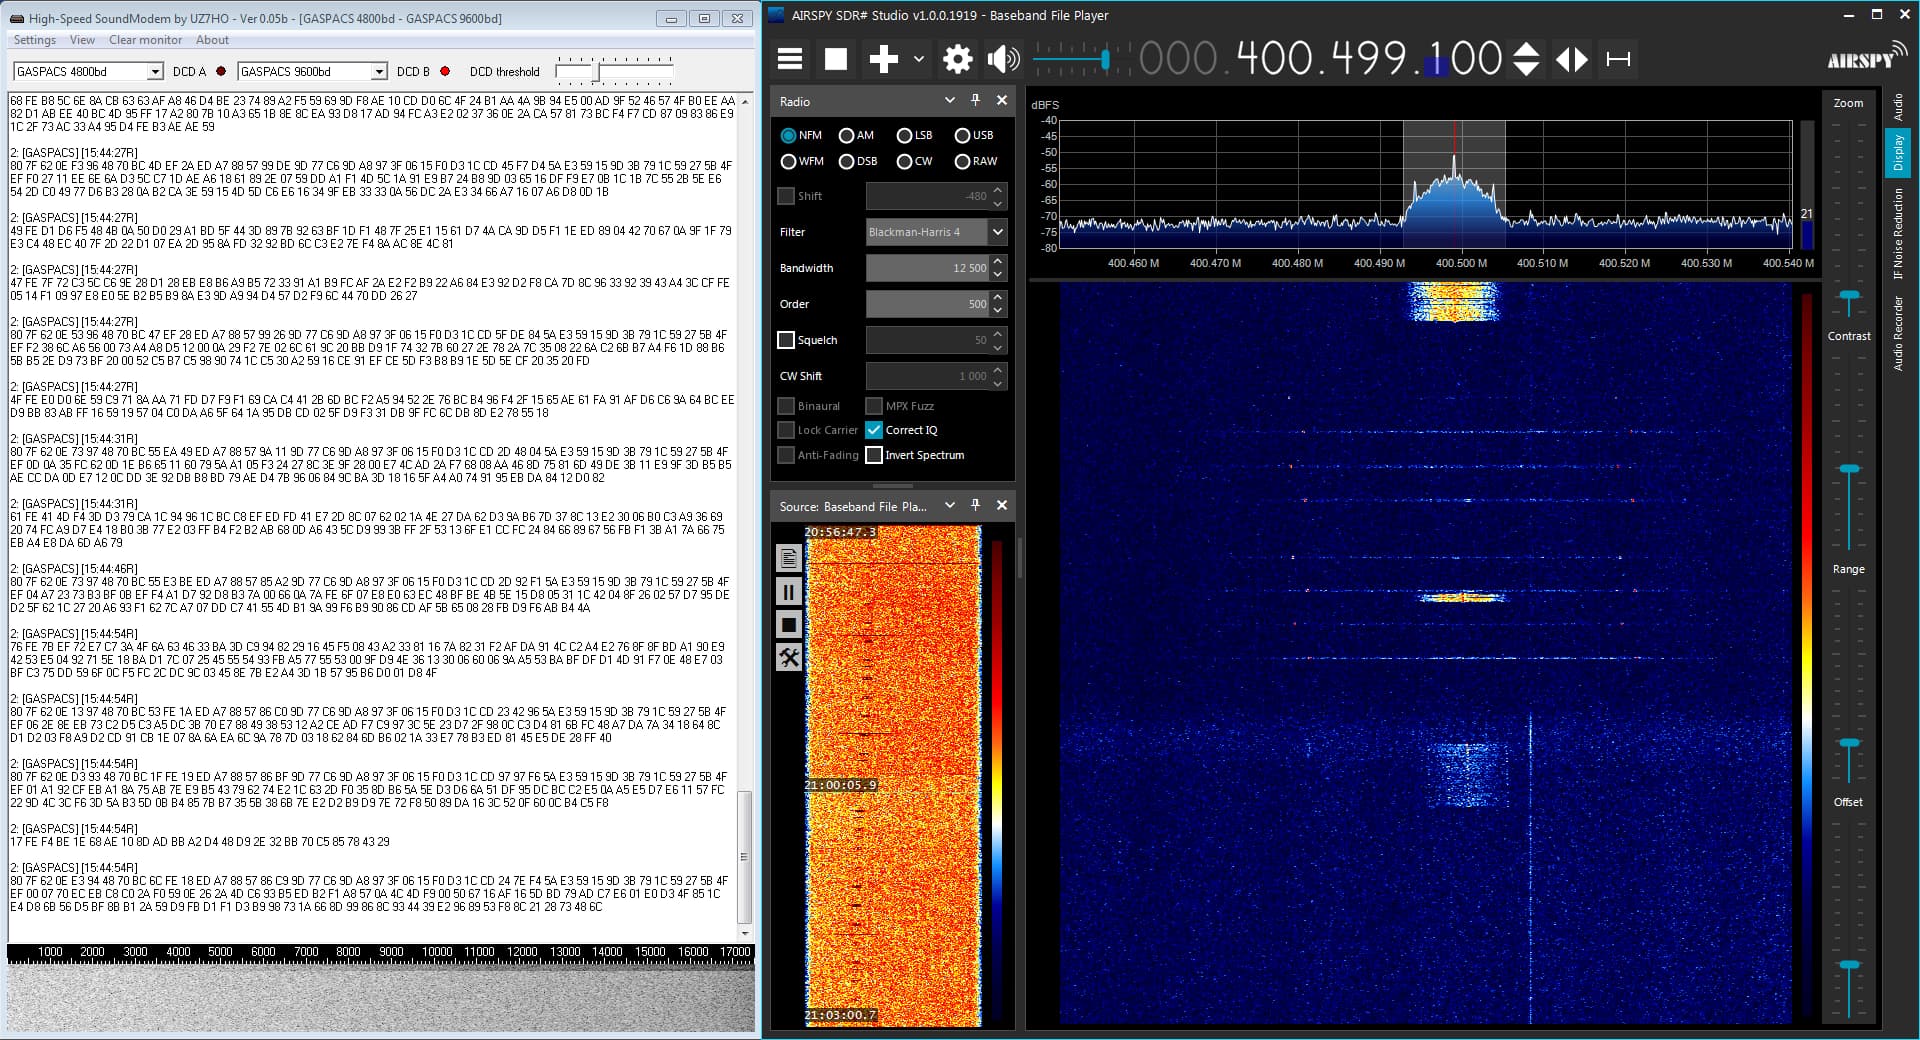Click the wrench tools icon in file player
This screenshot has height=1040, width=1920.
coord(789,658)
